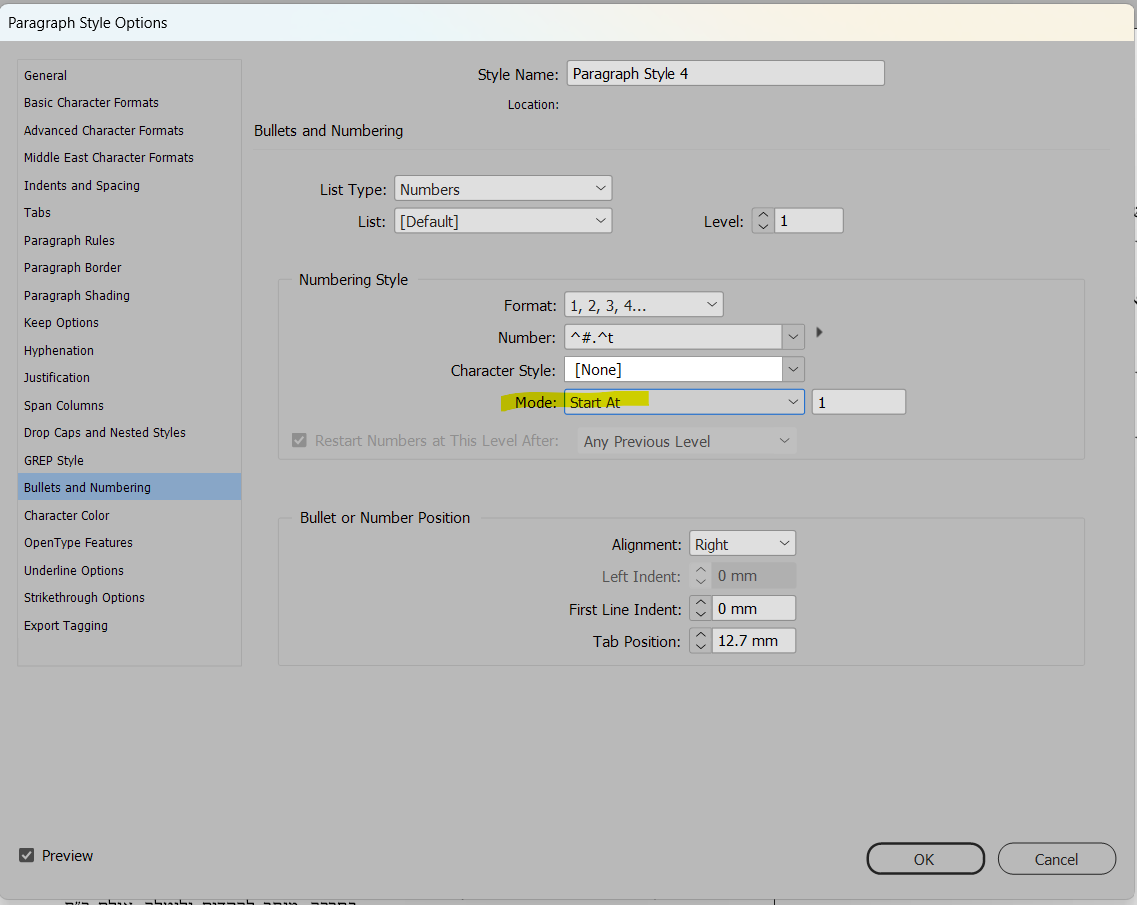Open the Any Previous Level dropdown
1137x905 pixels.
point(687,441)
